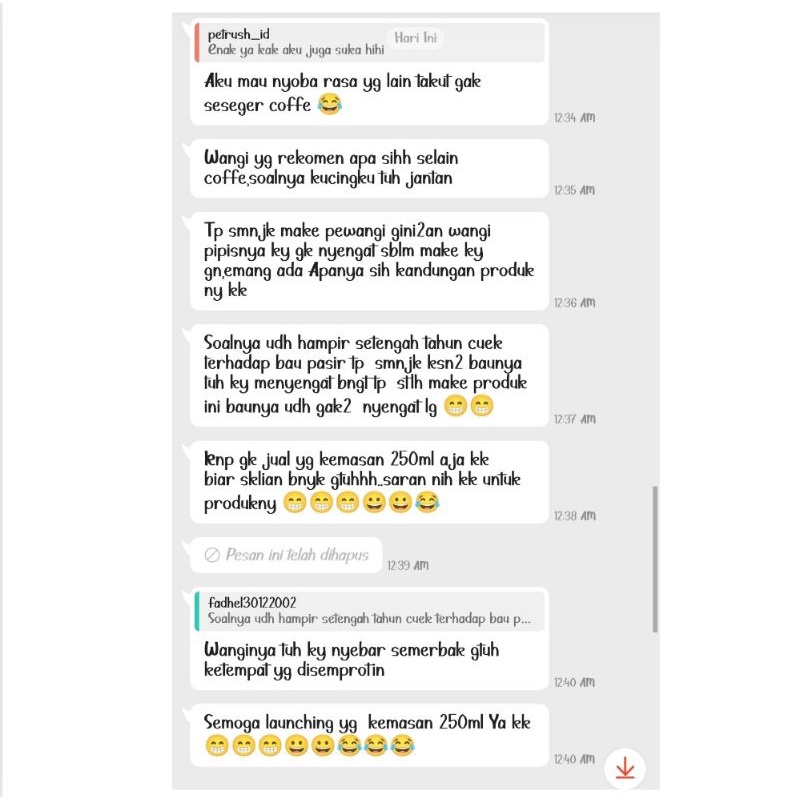Click the grinning emojis after 'nyengat lg'
The height and width of the screenshot is (800, 800).
[x=468, y=406]
